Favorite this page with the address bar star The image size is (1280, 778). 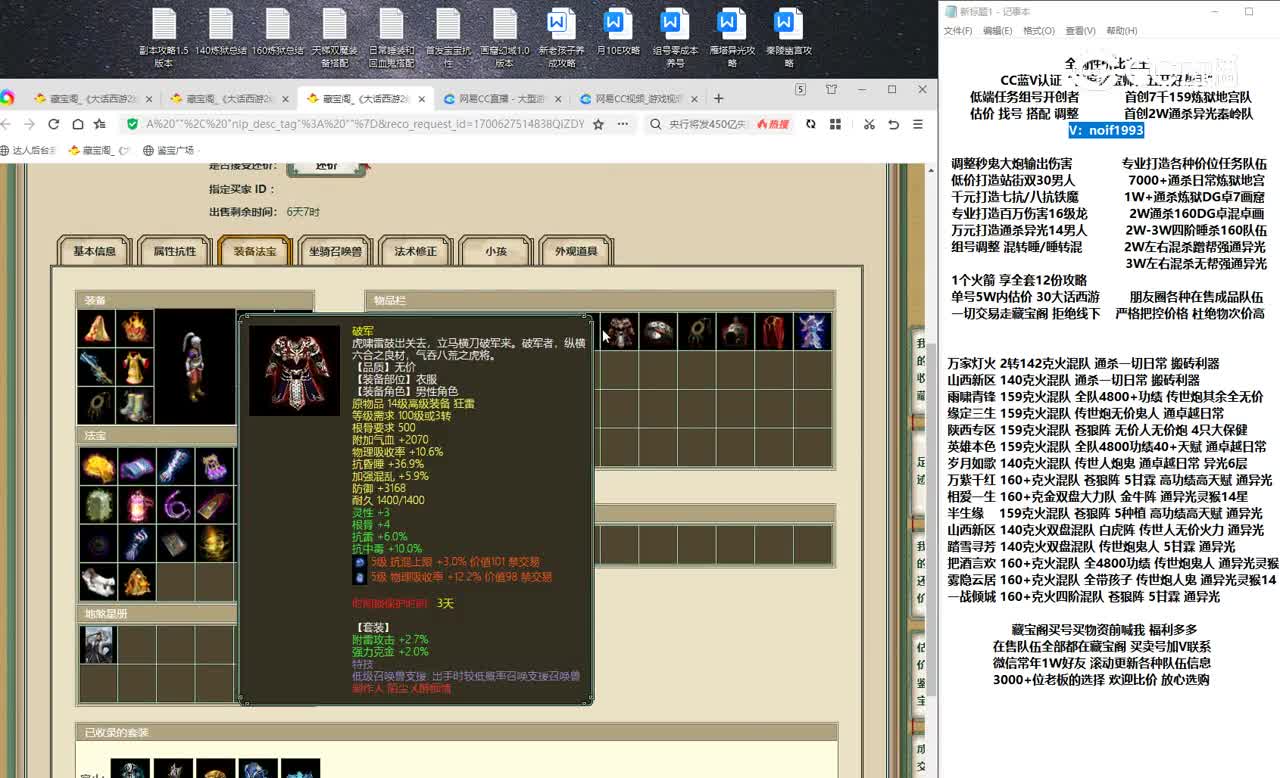(598, 124)
